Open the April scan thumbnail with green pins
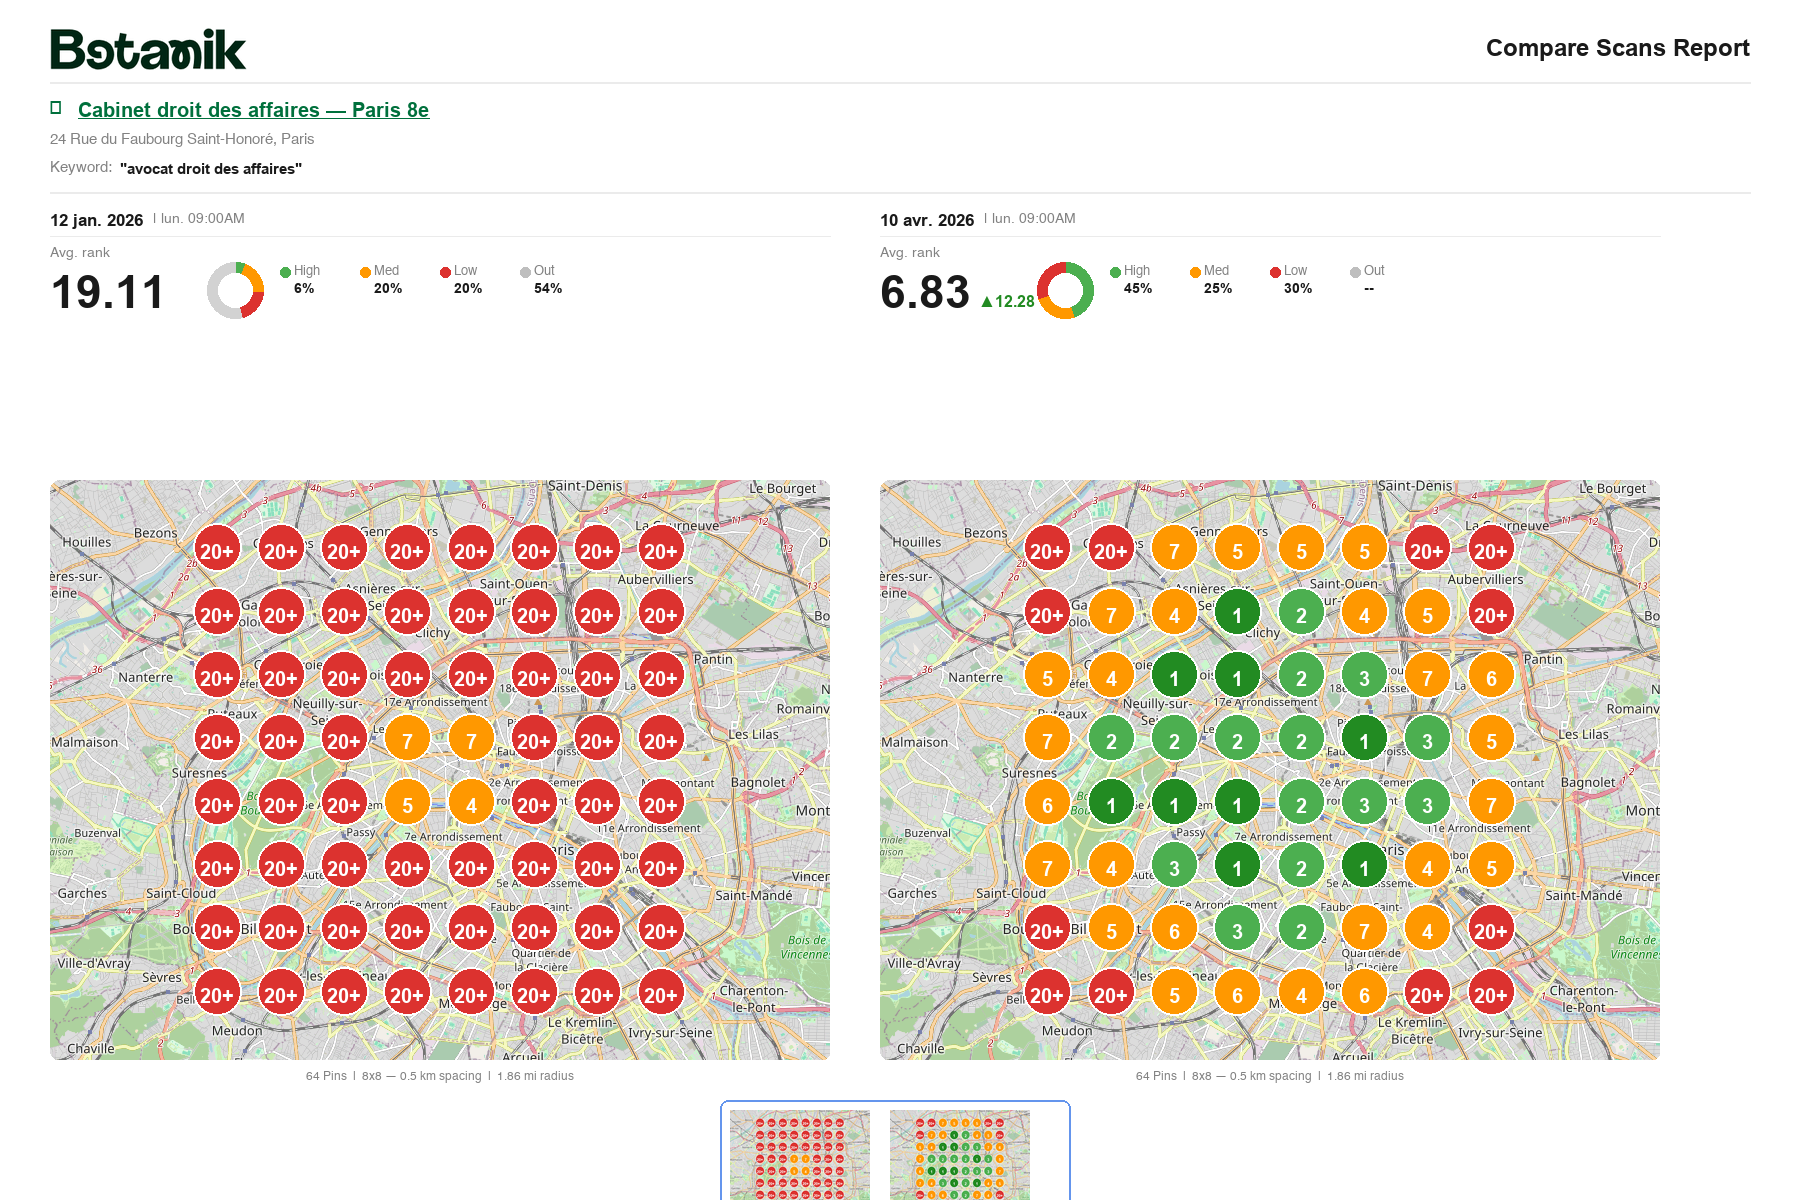This screenshot has height=1200, width=1800. coord(960,1155)
